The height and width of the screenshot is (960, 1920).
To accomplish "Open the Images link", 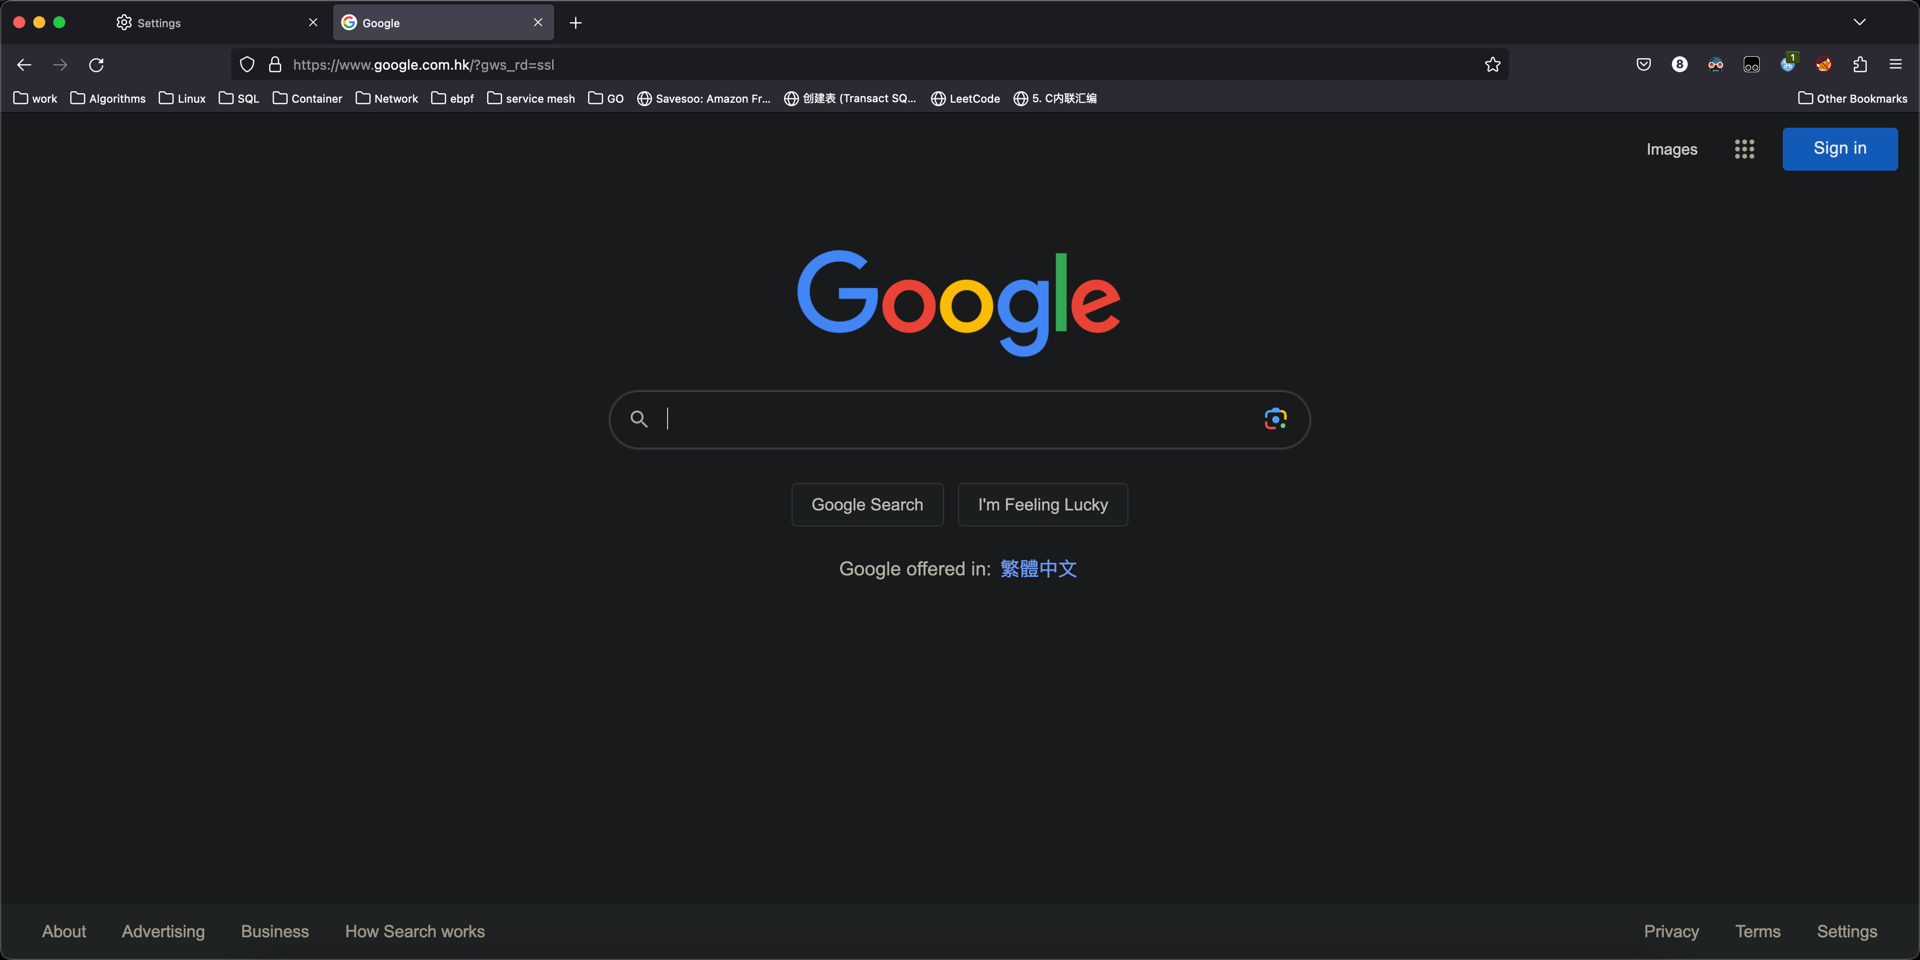I will [1672, 149].
